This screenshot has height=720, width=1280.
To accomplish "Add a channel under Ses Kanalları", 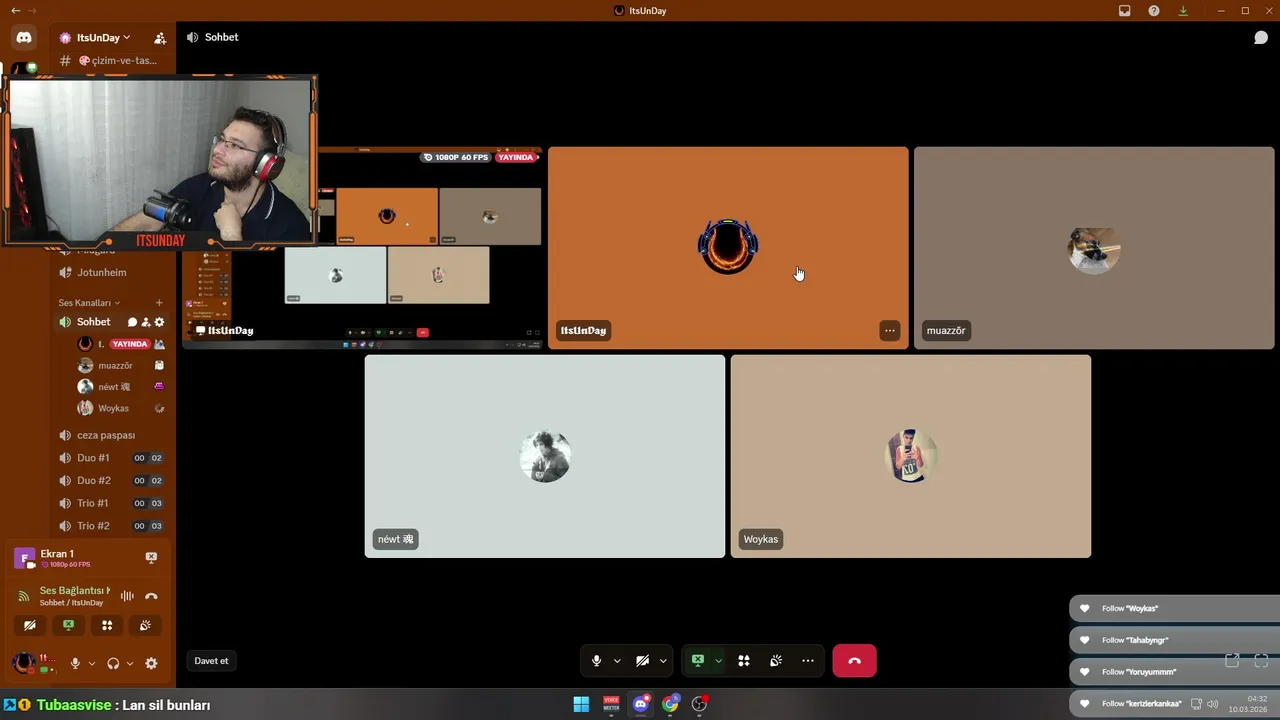I will 159,303.
